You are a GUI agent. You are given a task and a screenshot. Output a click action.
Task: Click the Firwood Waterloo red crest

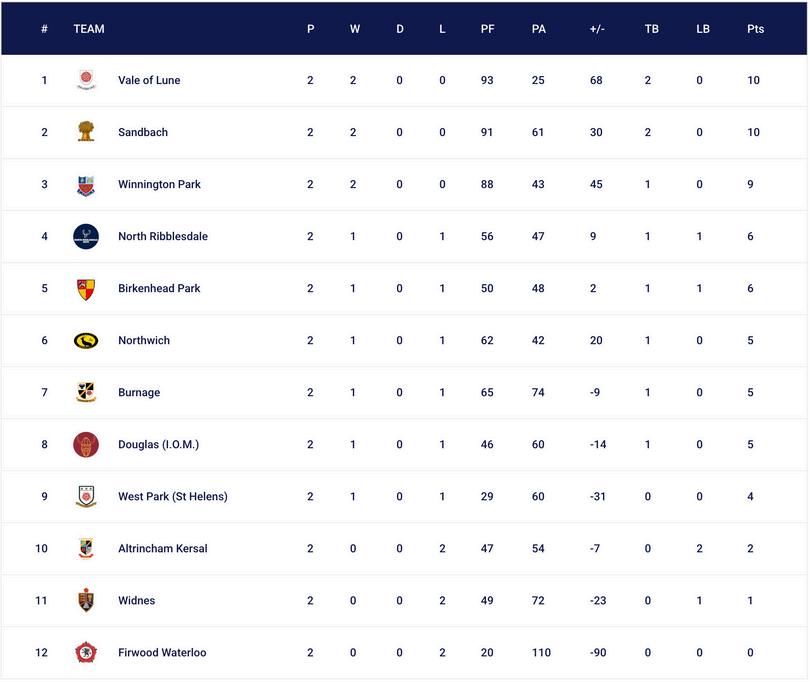86,652
